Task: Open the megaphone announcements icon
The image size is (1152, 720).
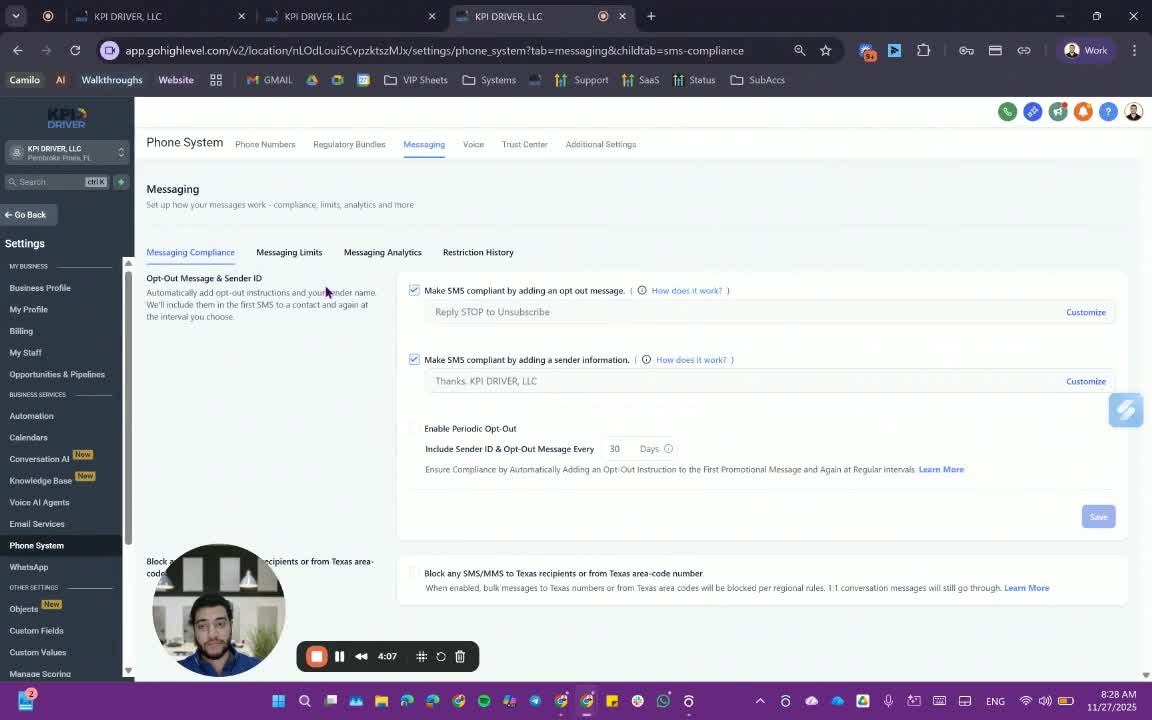Action: tap(1058, 112)
